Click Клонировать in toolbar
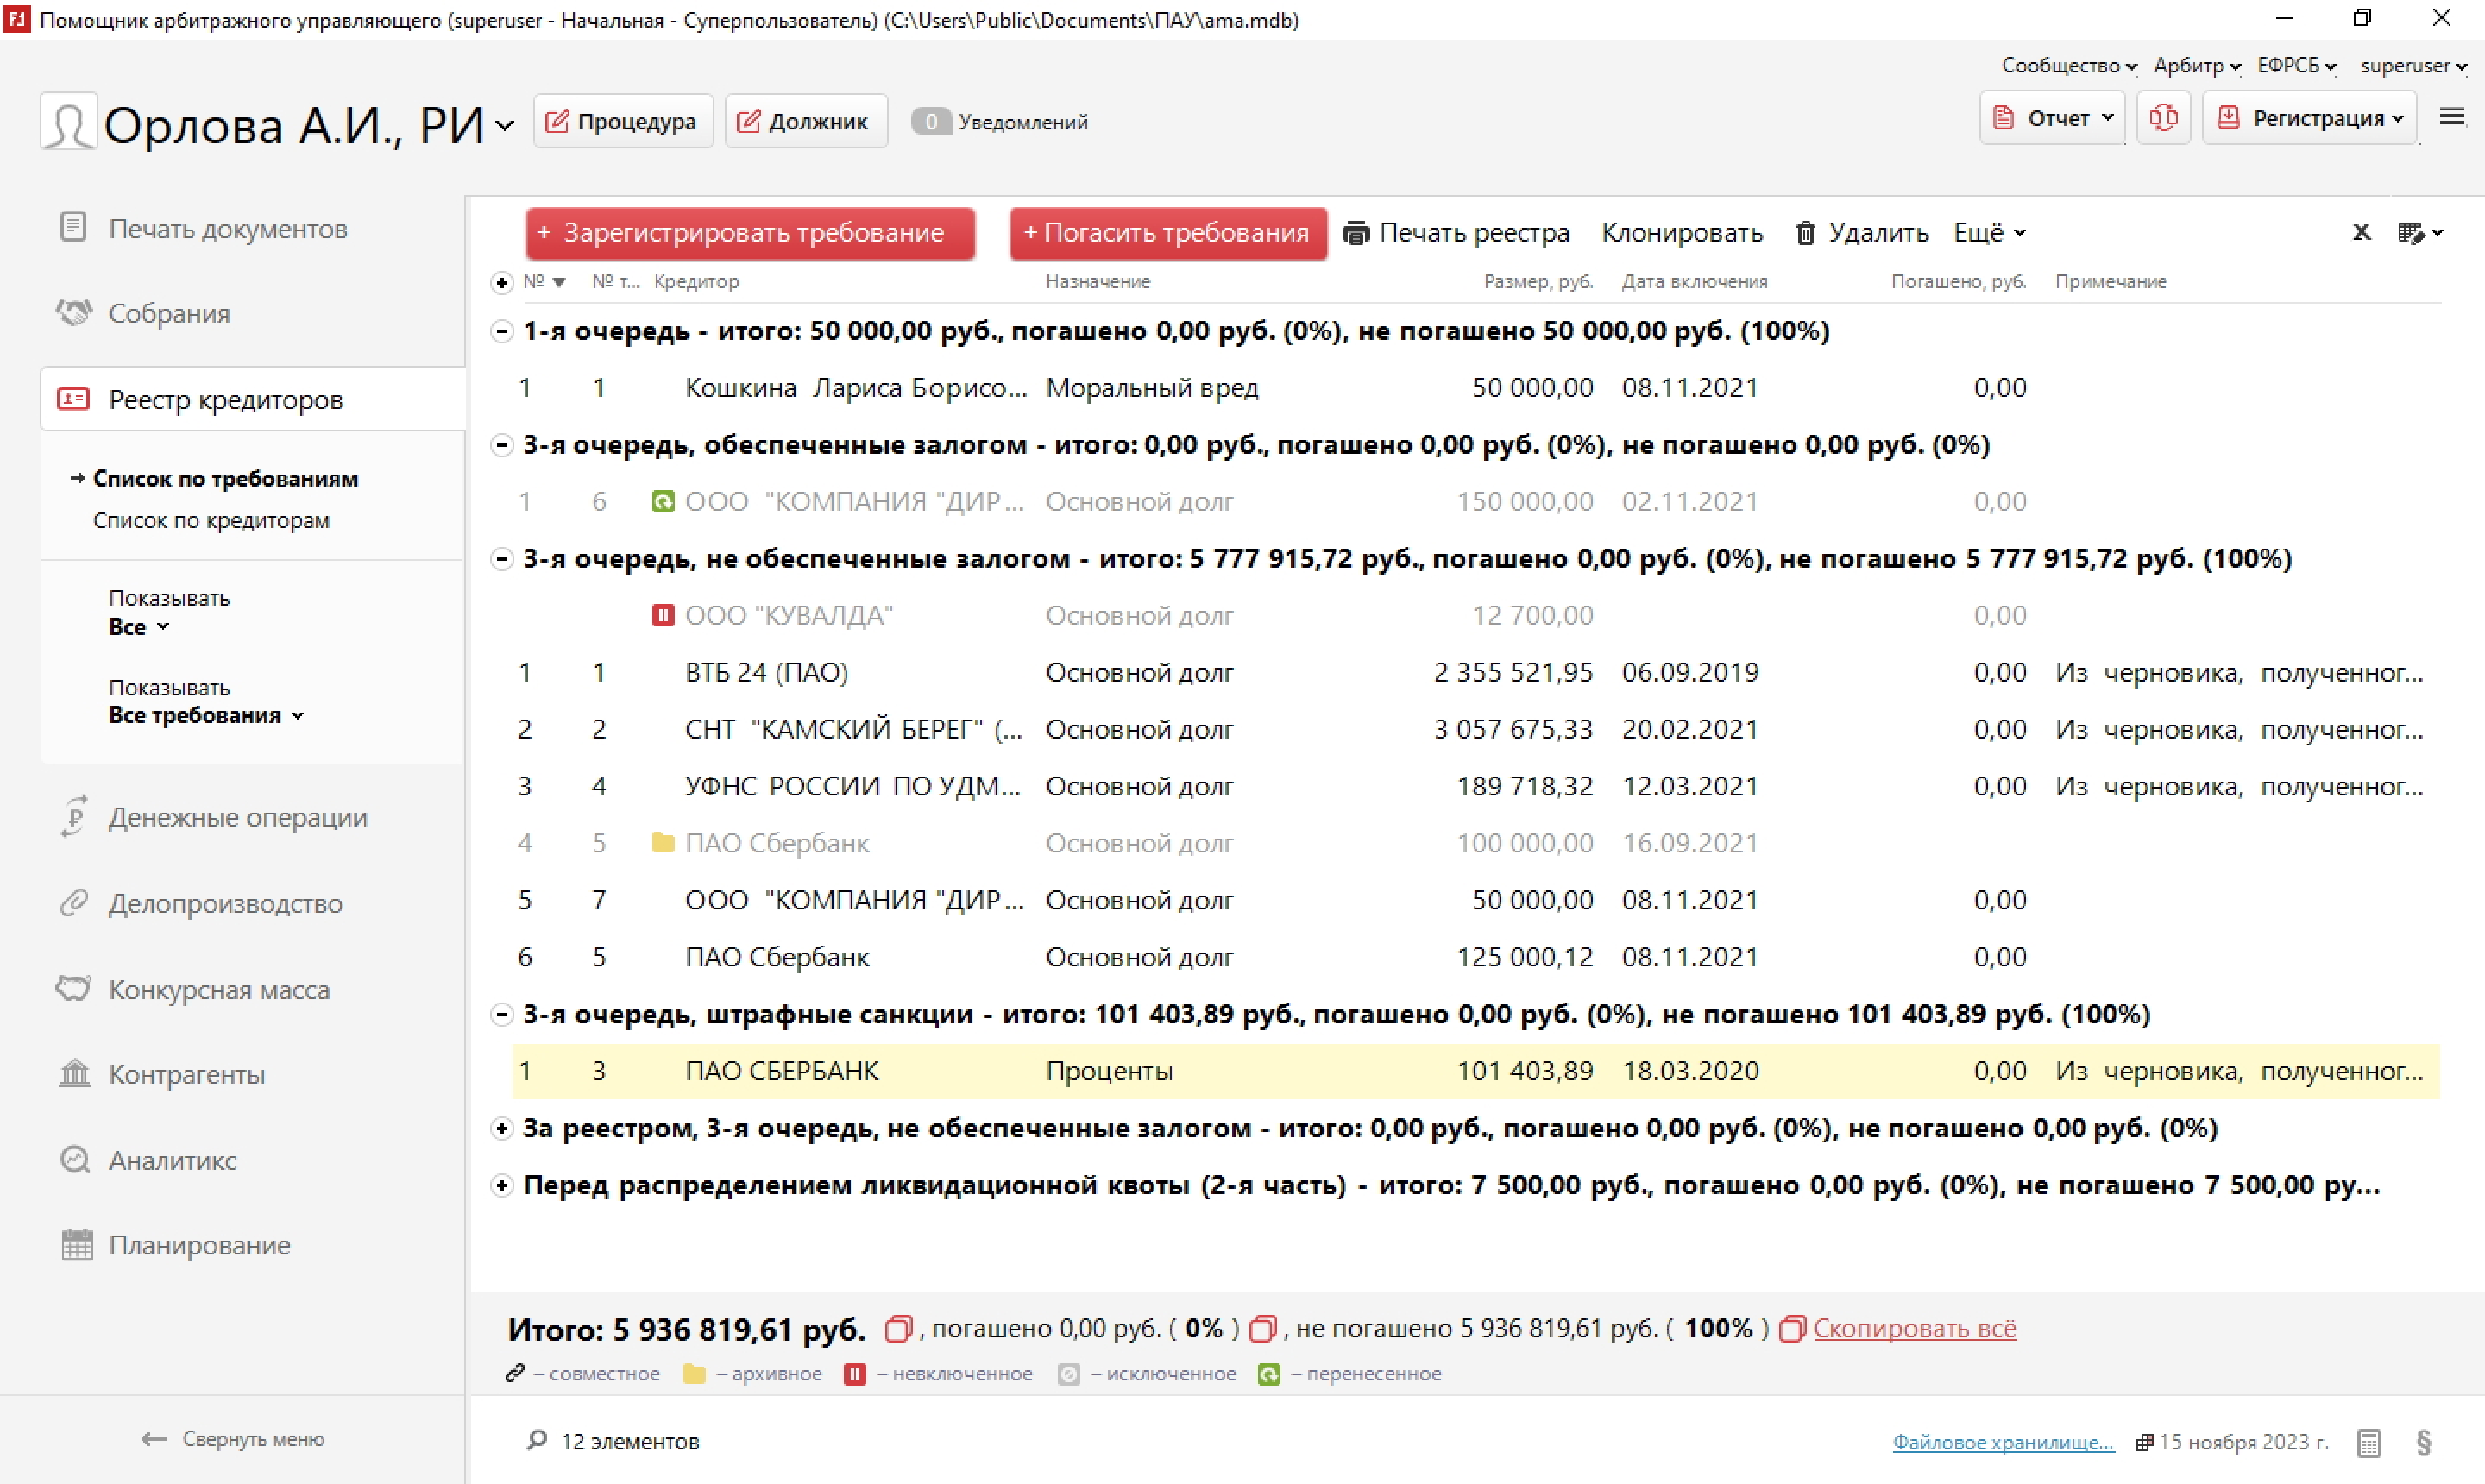This screenshot has height=1484, width=2485. point(1682,232)
